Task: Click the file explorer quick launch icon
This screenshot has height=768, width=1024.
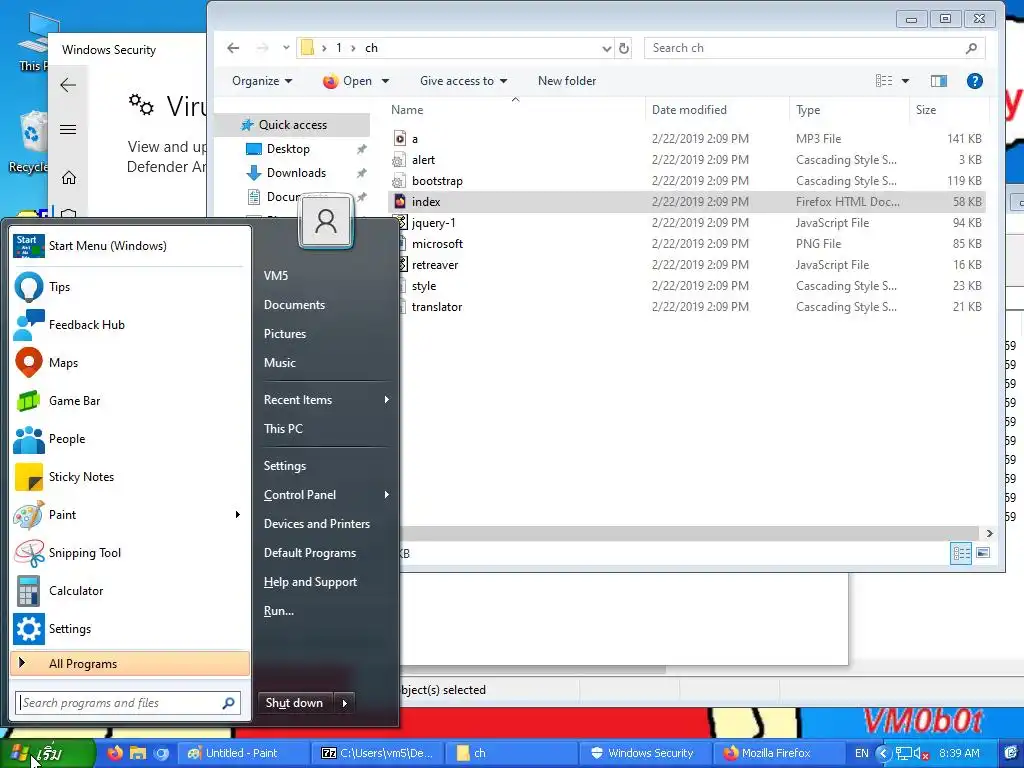Action: (x=138, y=753)
